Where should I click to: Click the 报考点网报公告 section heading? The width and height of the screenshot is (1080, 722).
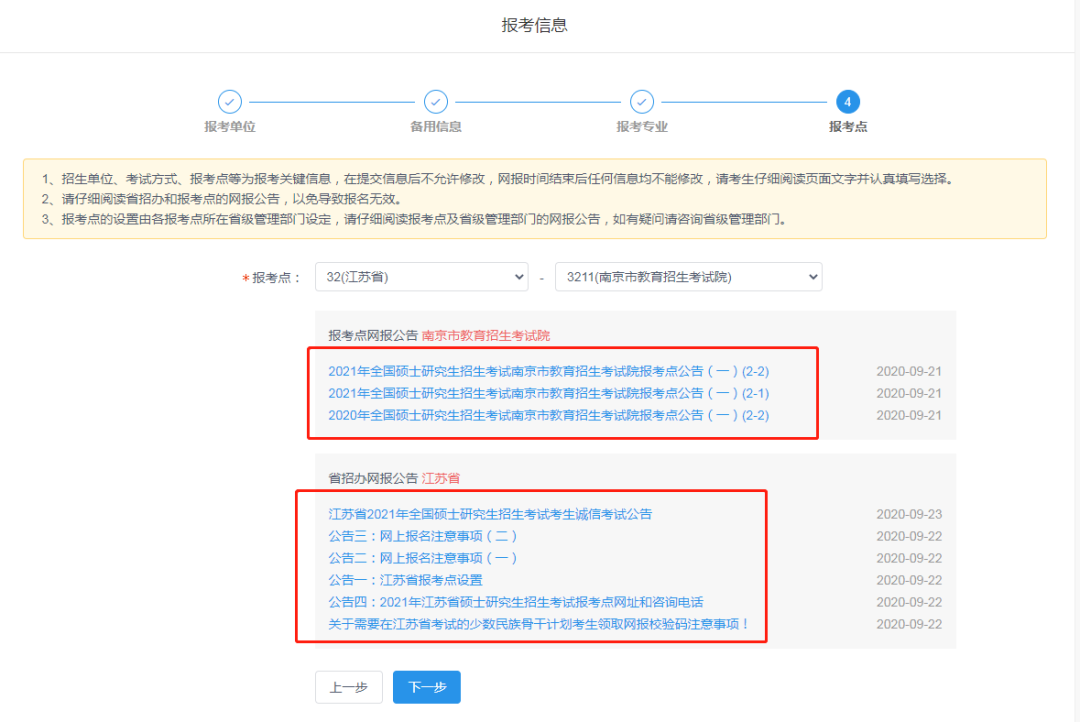(373, 336)
